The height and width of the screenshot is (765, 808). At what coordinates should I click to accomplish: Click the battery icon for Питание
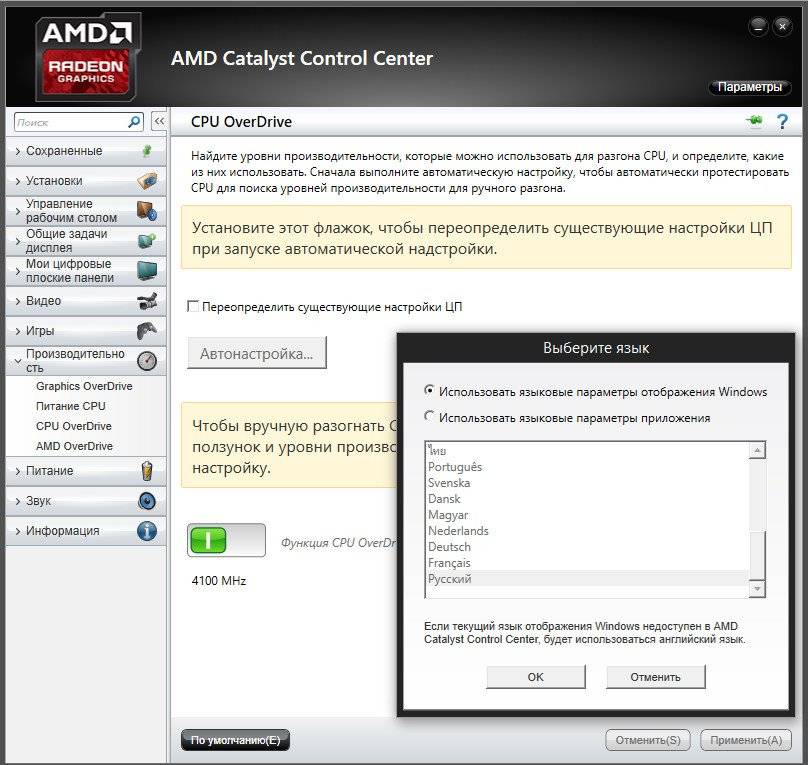coord(147,471)
